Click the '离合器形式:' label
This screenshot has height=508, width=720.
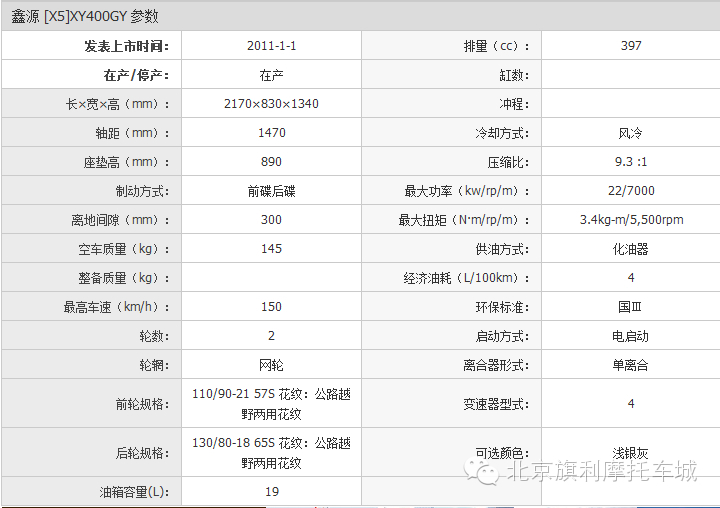[x=496, y=365]
